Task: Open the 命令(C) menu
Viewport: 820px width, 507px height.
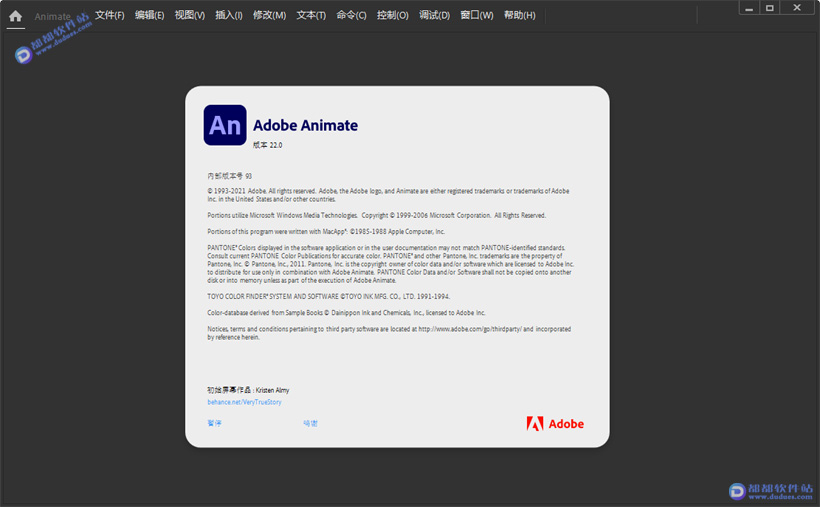Action: tap(351, 16)
